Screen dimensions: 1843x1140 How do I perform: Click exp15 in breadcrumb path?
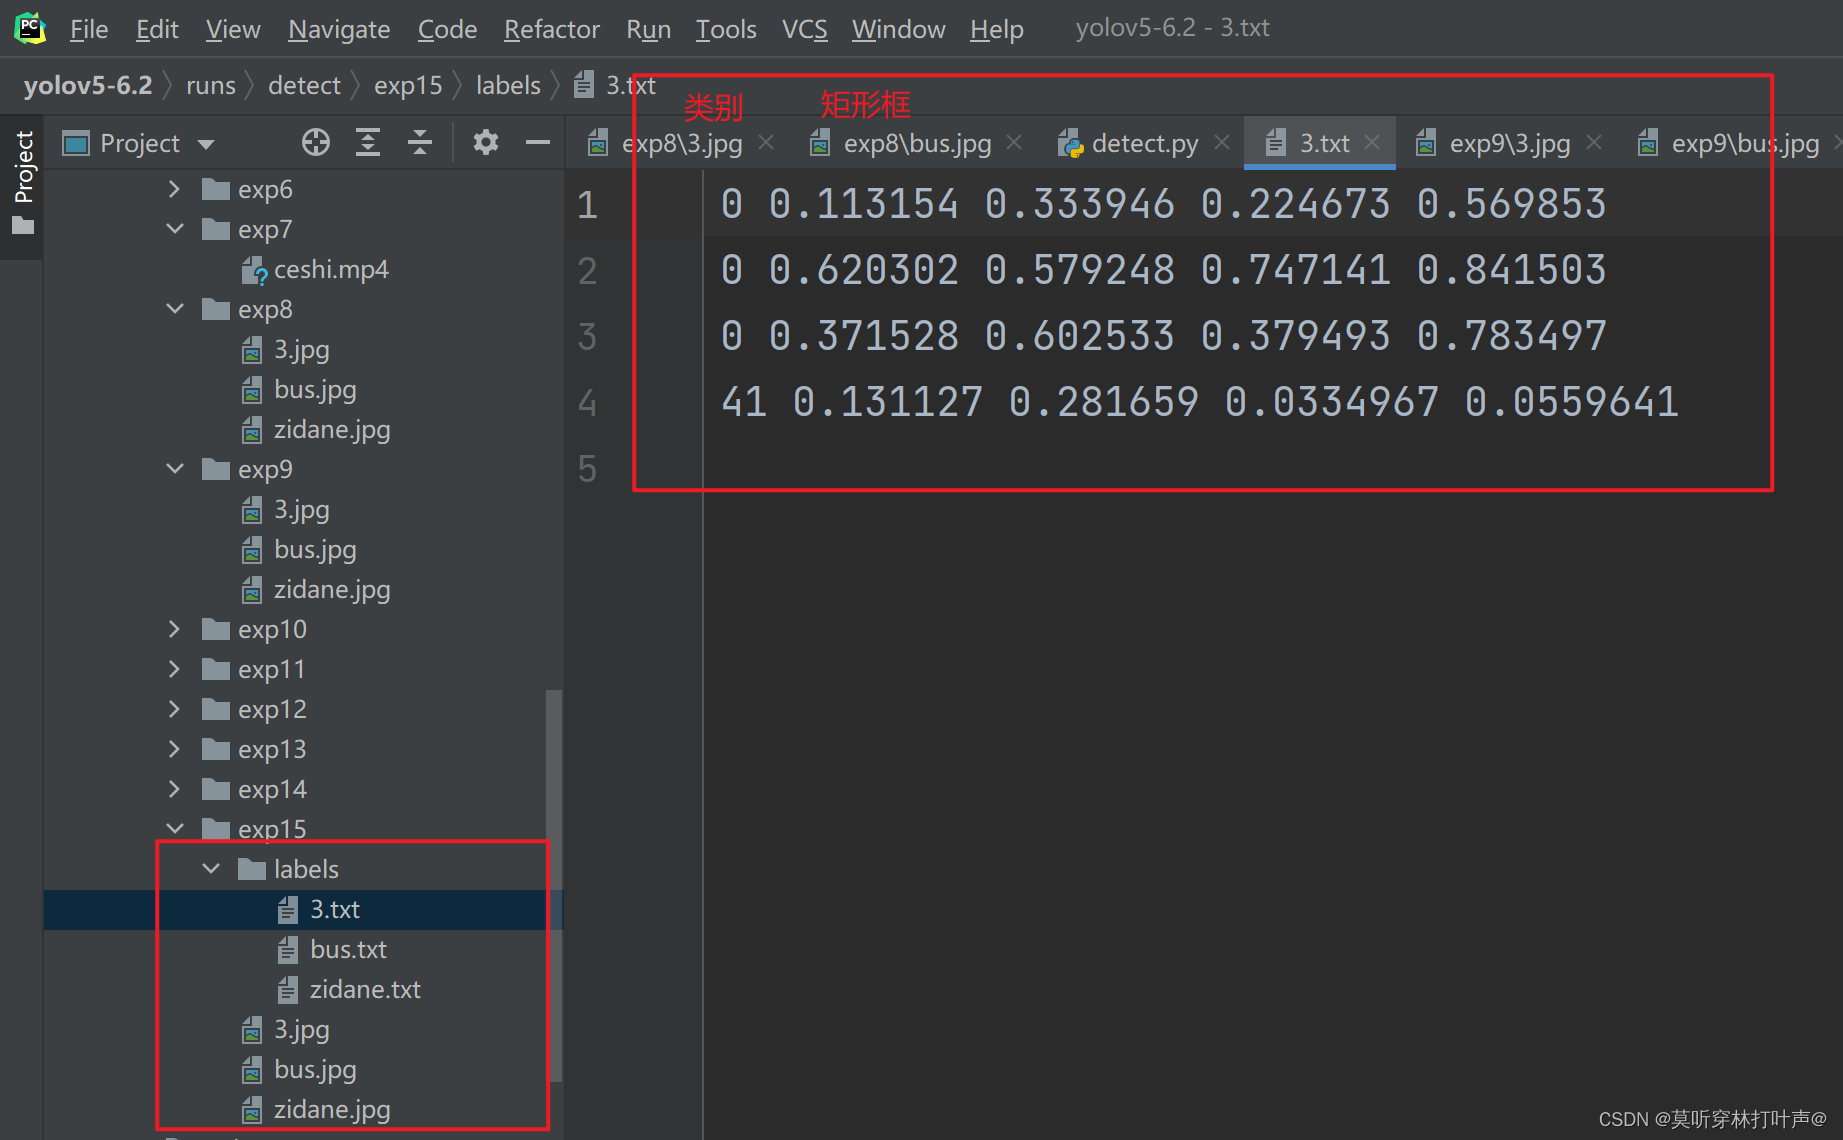point(408,85)
